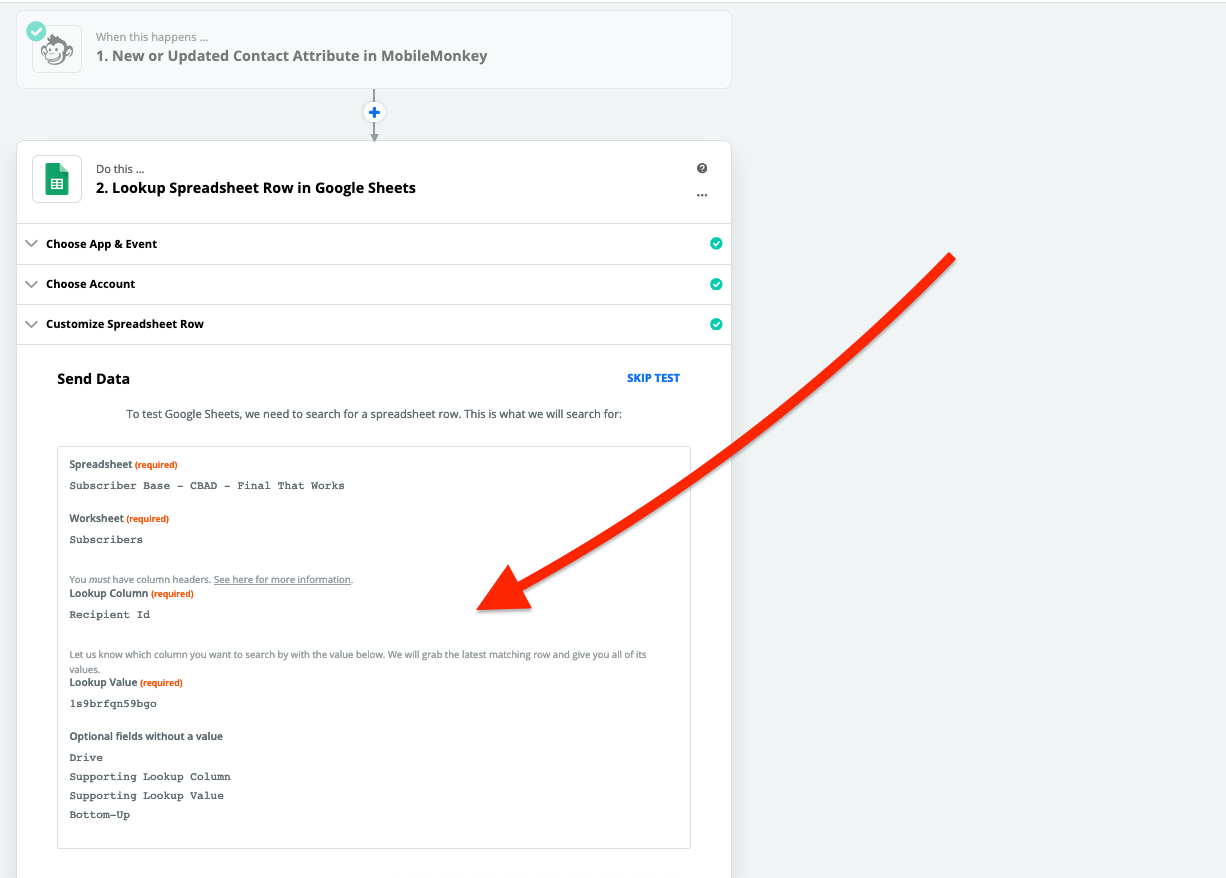Click the 'Optional fields without a value' label

click(x=146, y=736)
